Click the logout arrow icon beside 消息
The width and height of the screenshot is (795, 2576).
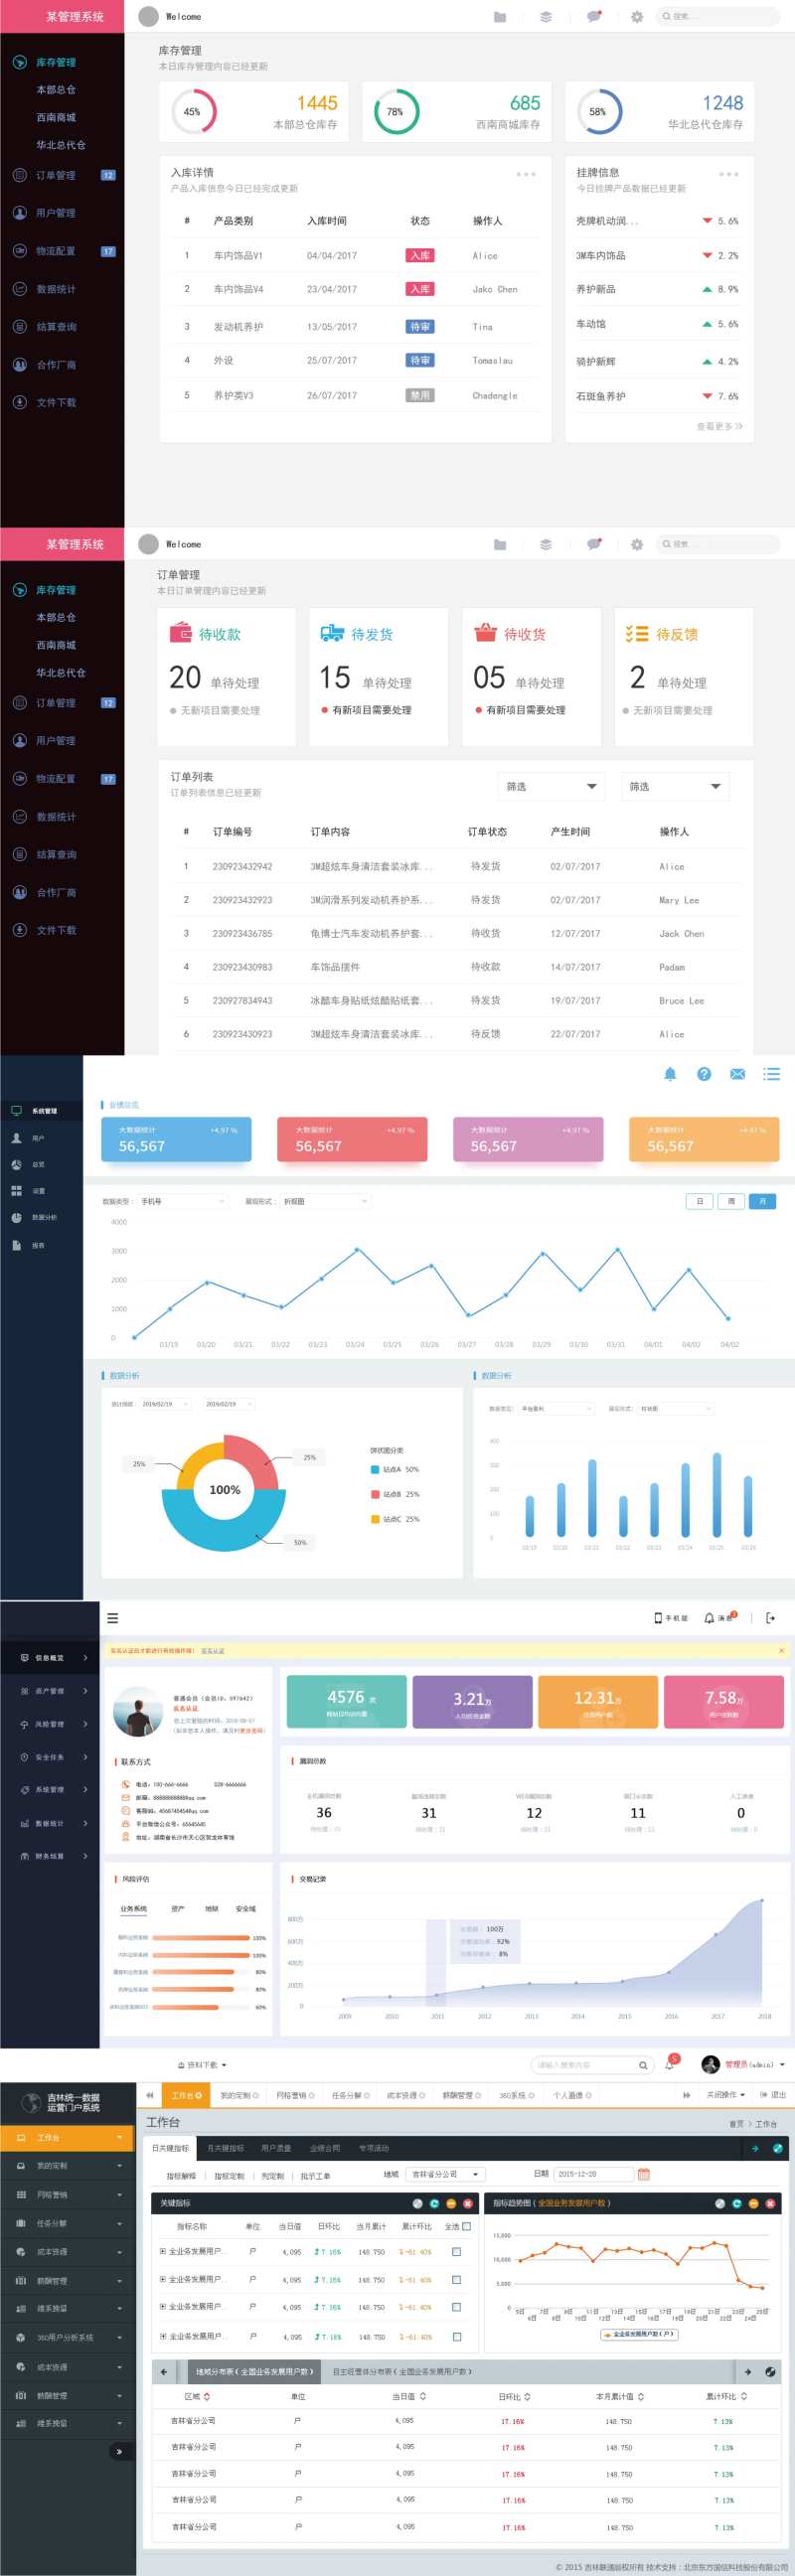pyautogui.click(x=770, y=1618)
